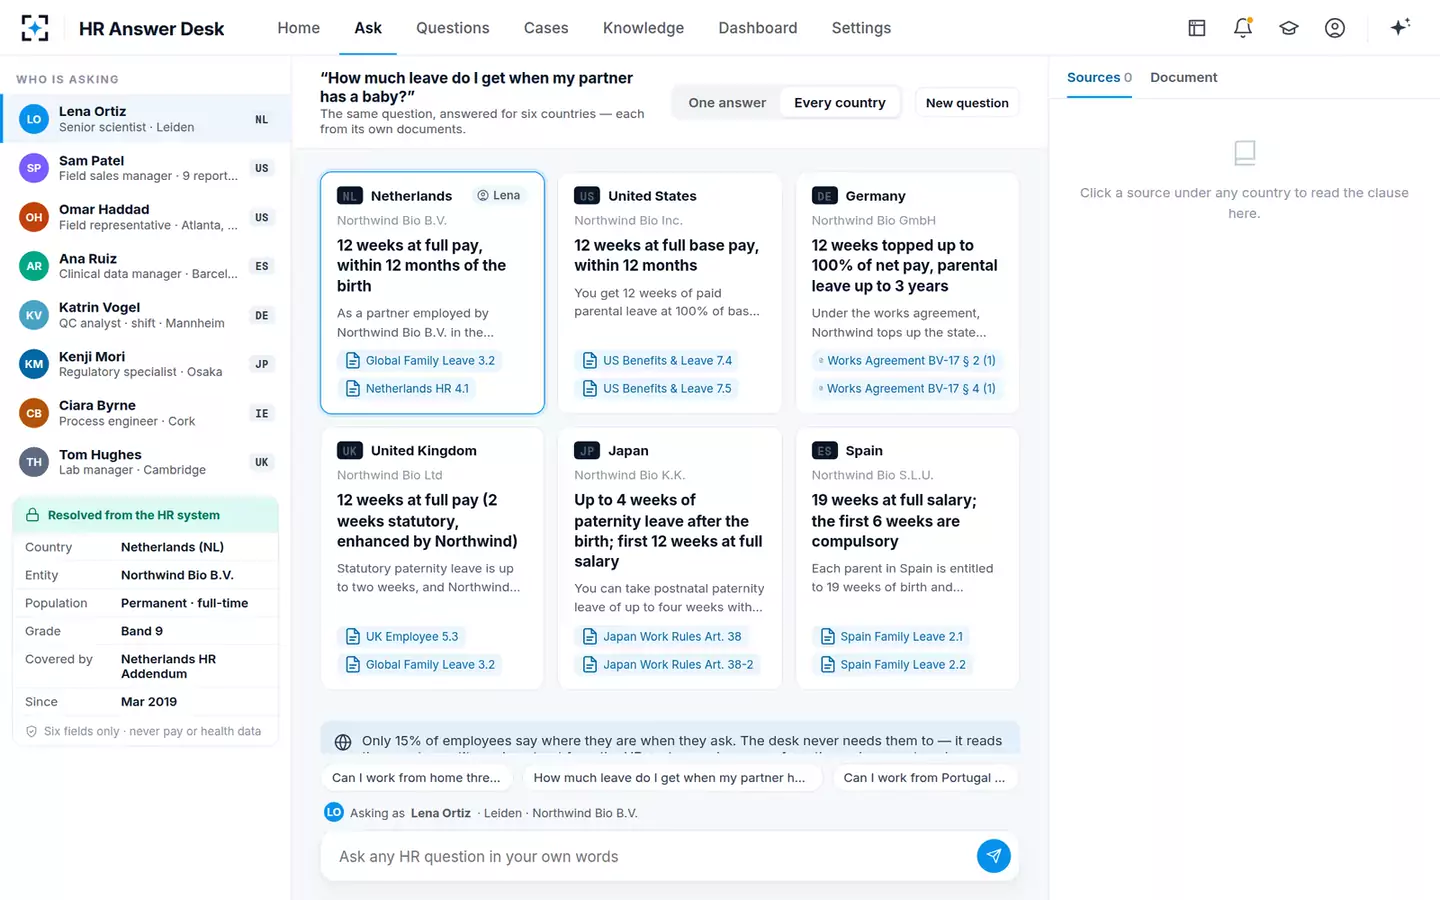Click the graduation cap icon

click(1289, 28)
